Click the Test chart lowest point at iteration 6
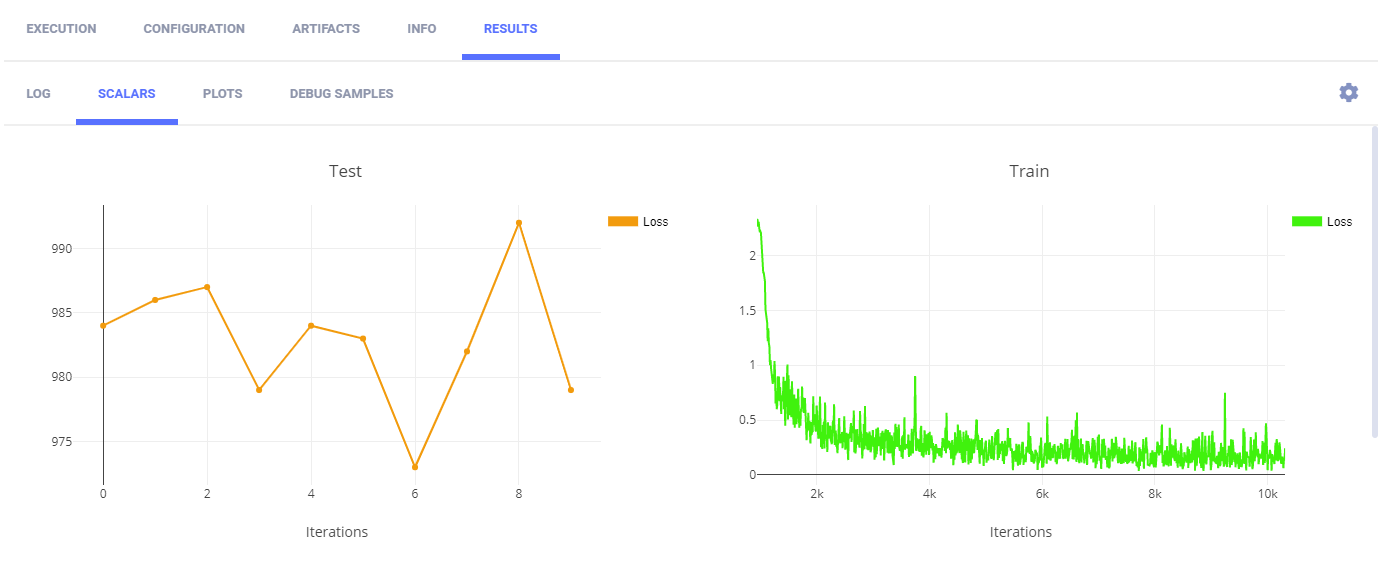This screenshot has height=581, width=1378. pyautogui.click(x=415, y=467)
